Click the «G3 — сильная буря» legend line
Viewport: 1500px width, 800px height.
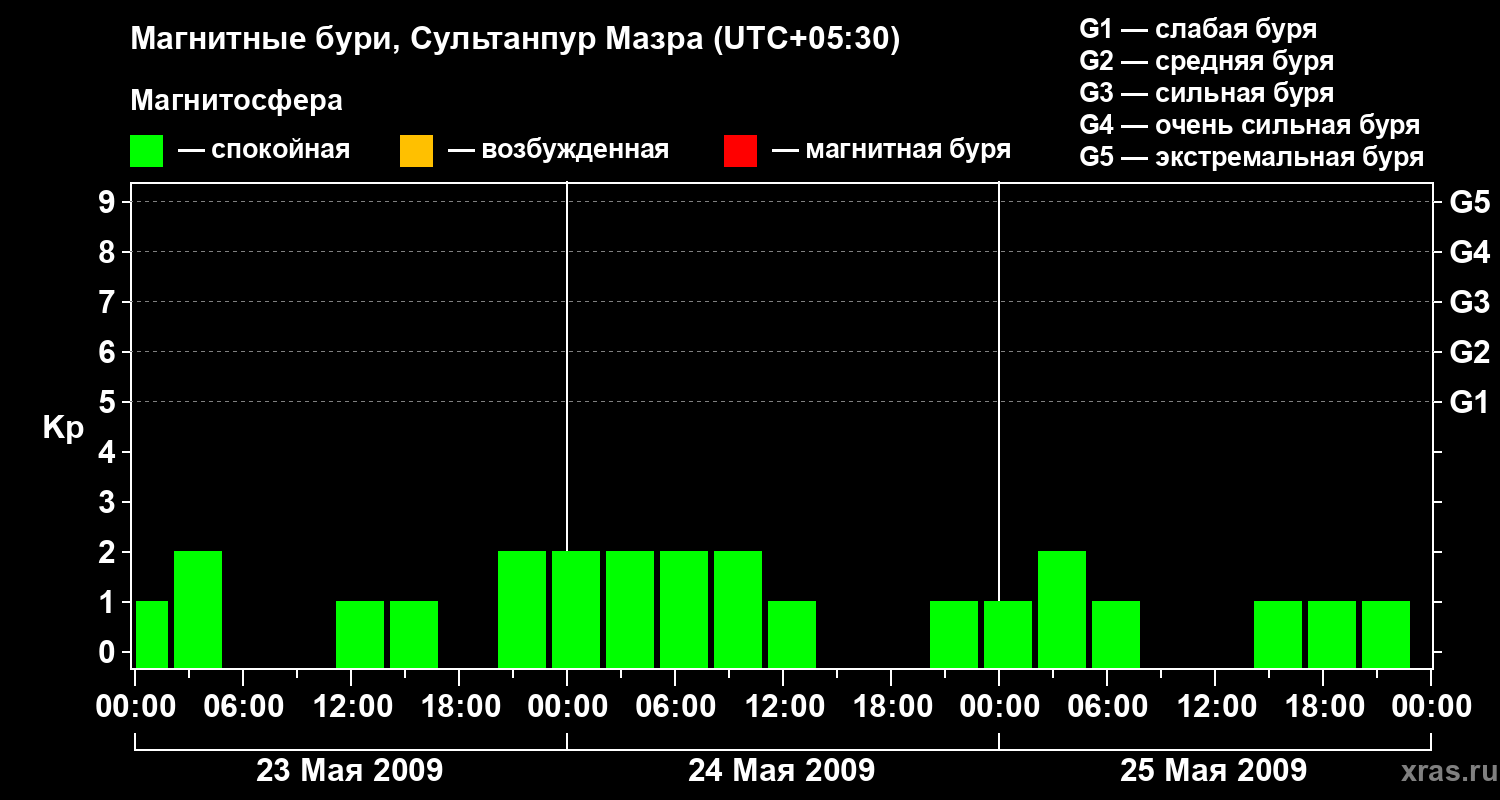(x=1207, y=93)
